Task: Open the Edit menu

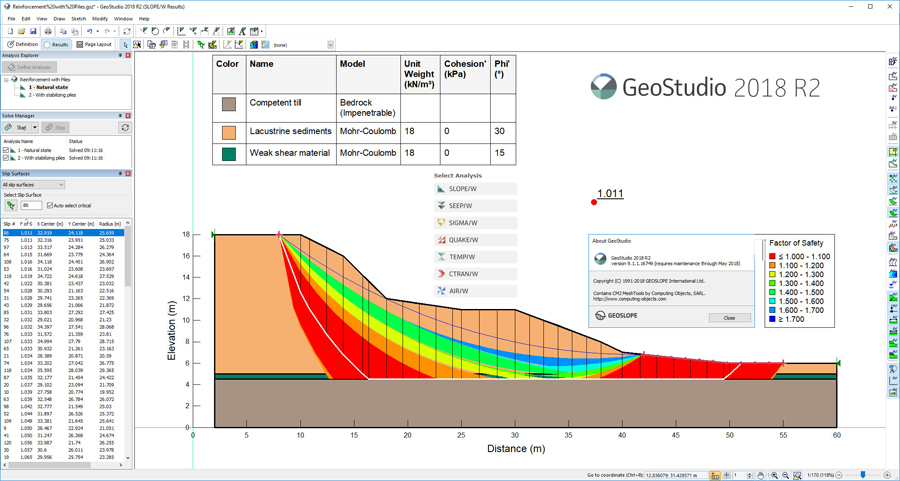Action: click(x=26, y=19)
